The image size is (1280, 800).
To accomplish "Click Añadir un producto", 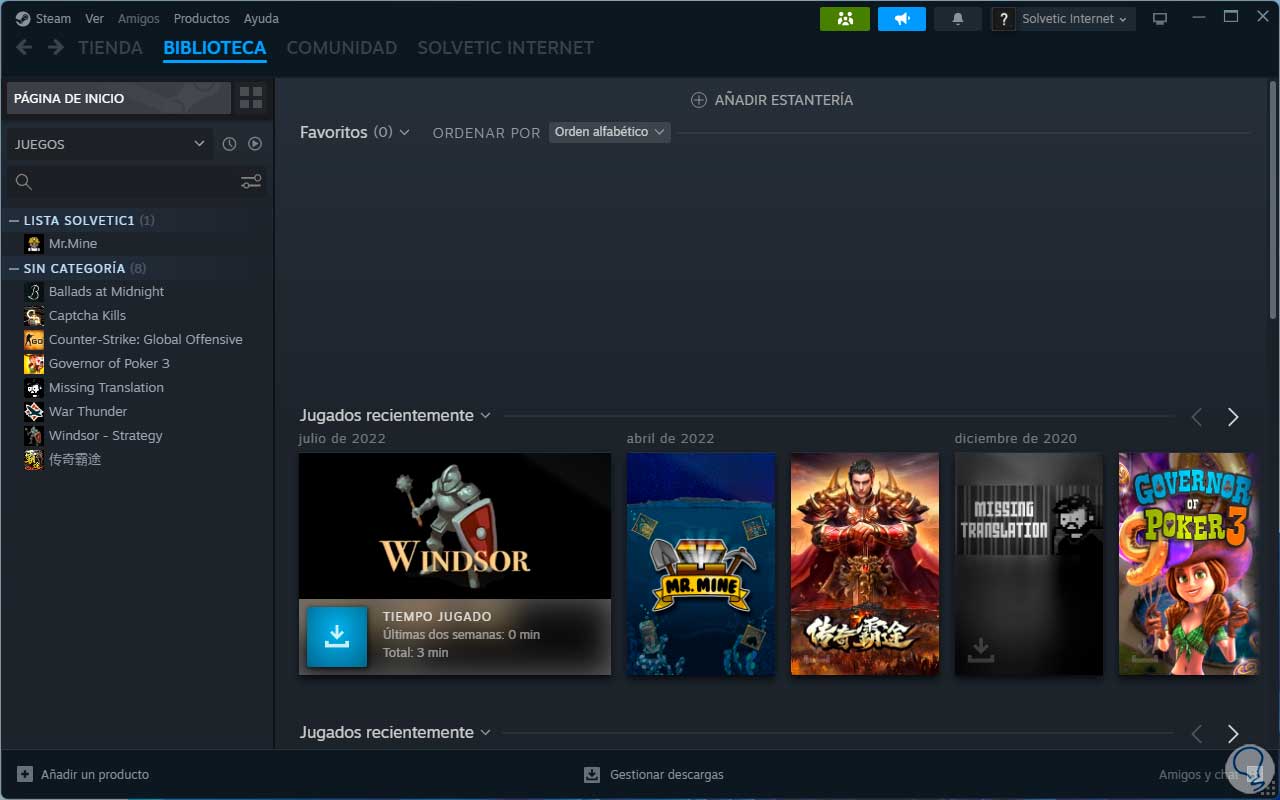I will click(x=83, y=774).
